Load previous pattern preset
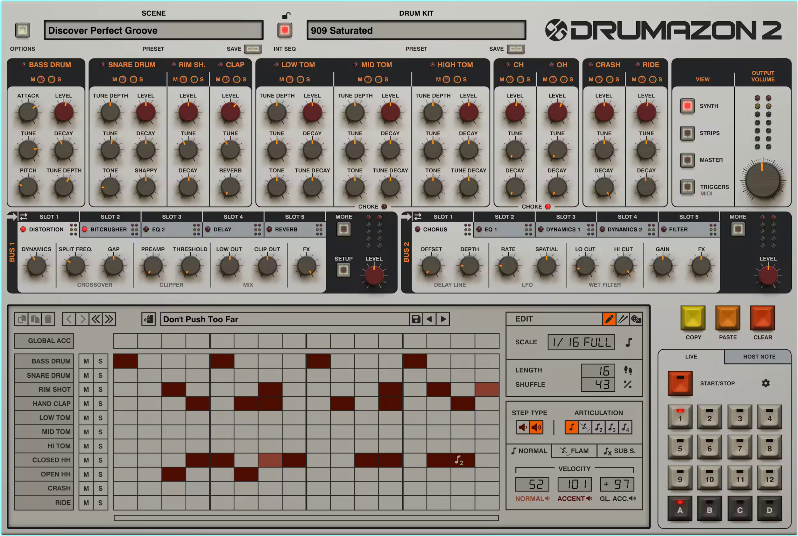Viewport: 798px width, 536px height. pyautogui.click(x=430, y=319)
